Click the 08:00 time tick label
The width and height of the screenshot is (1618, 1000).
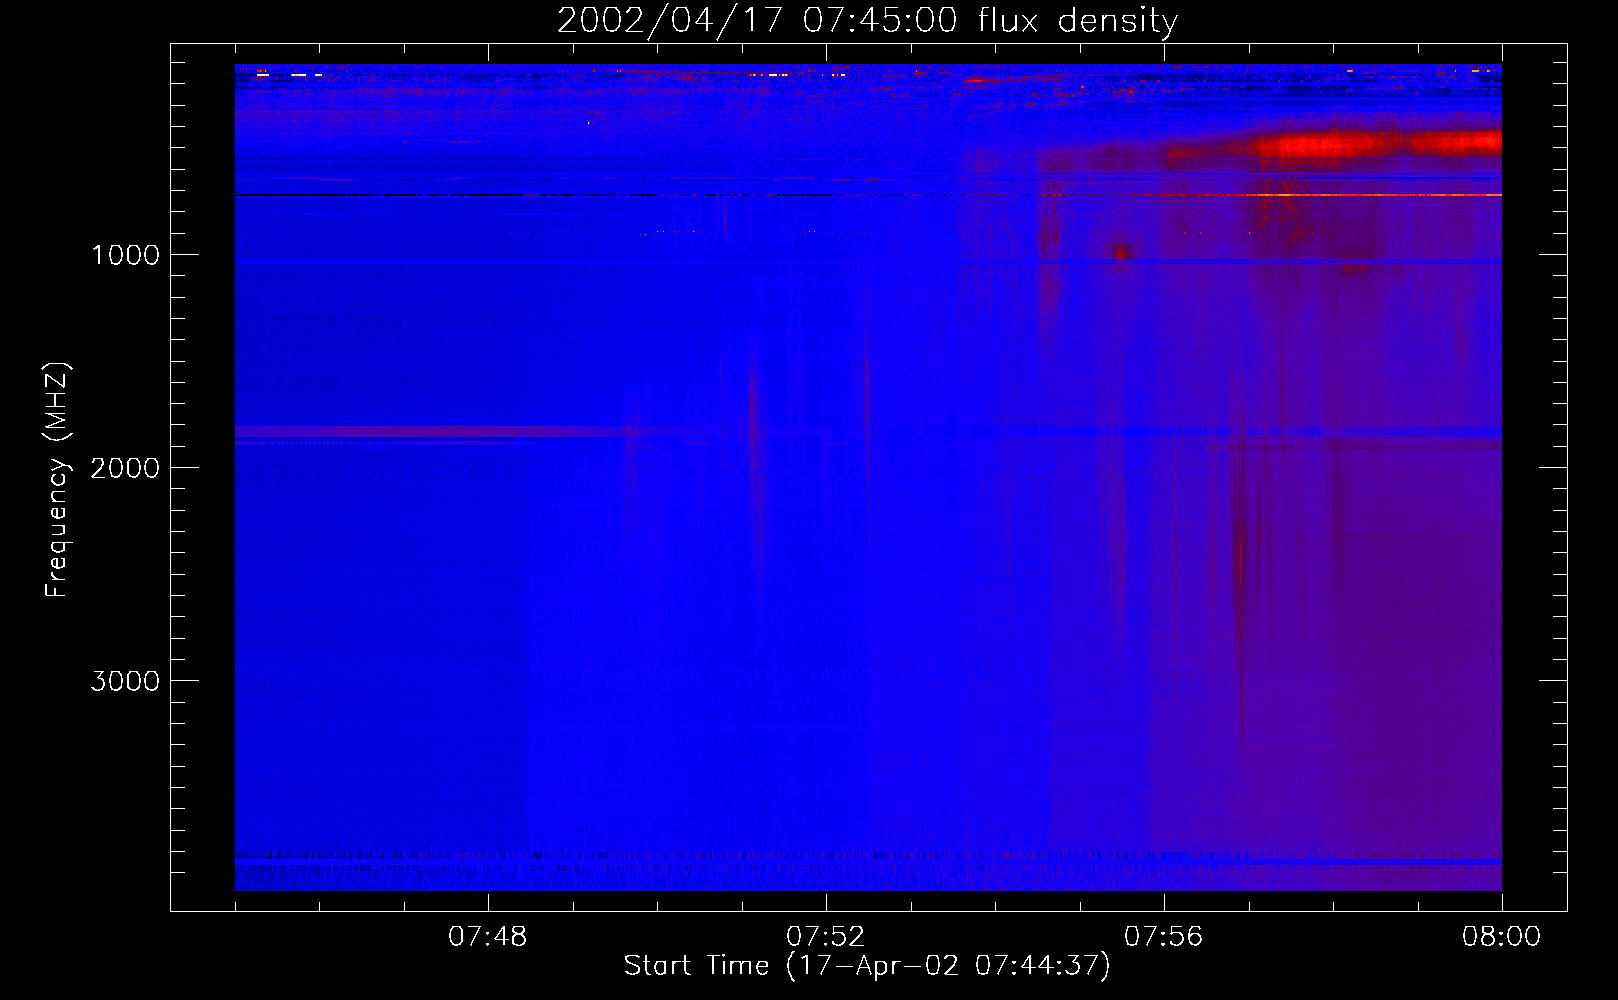click(1501, 937)
